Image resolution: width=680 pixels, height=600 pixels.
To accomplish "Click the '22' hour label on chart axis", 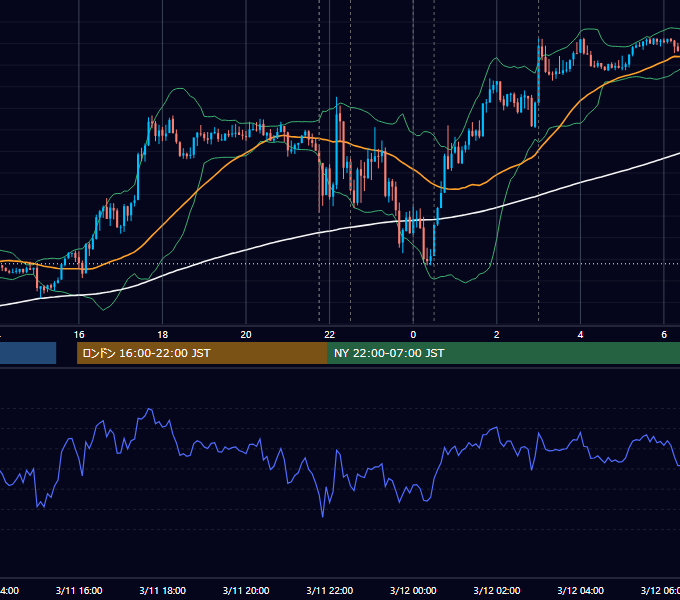I will (x=330, y=334).
